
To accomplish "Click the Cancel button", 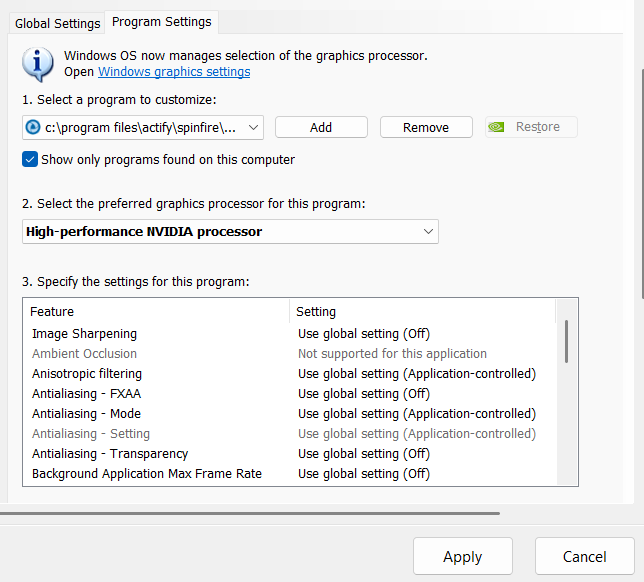I will 584,557.
